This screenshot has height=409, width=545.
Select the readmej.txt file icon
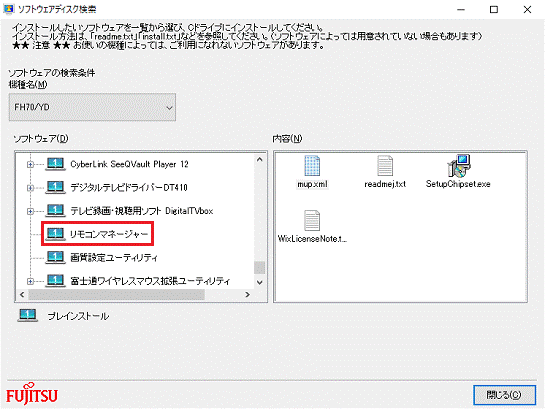click(385, 166)
